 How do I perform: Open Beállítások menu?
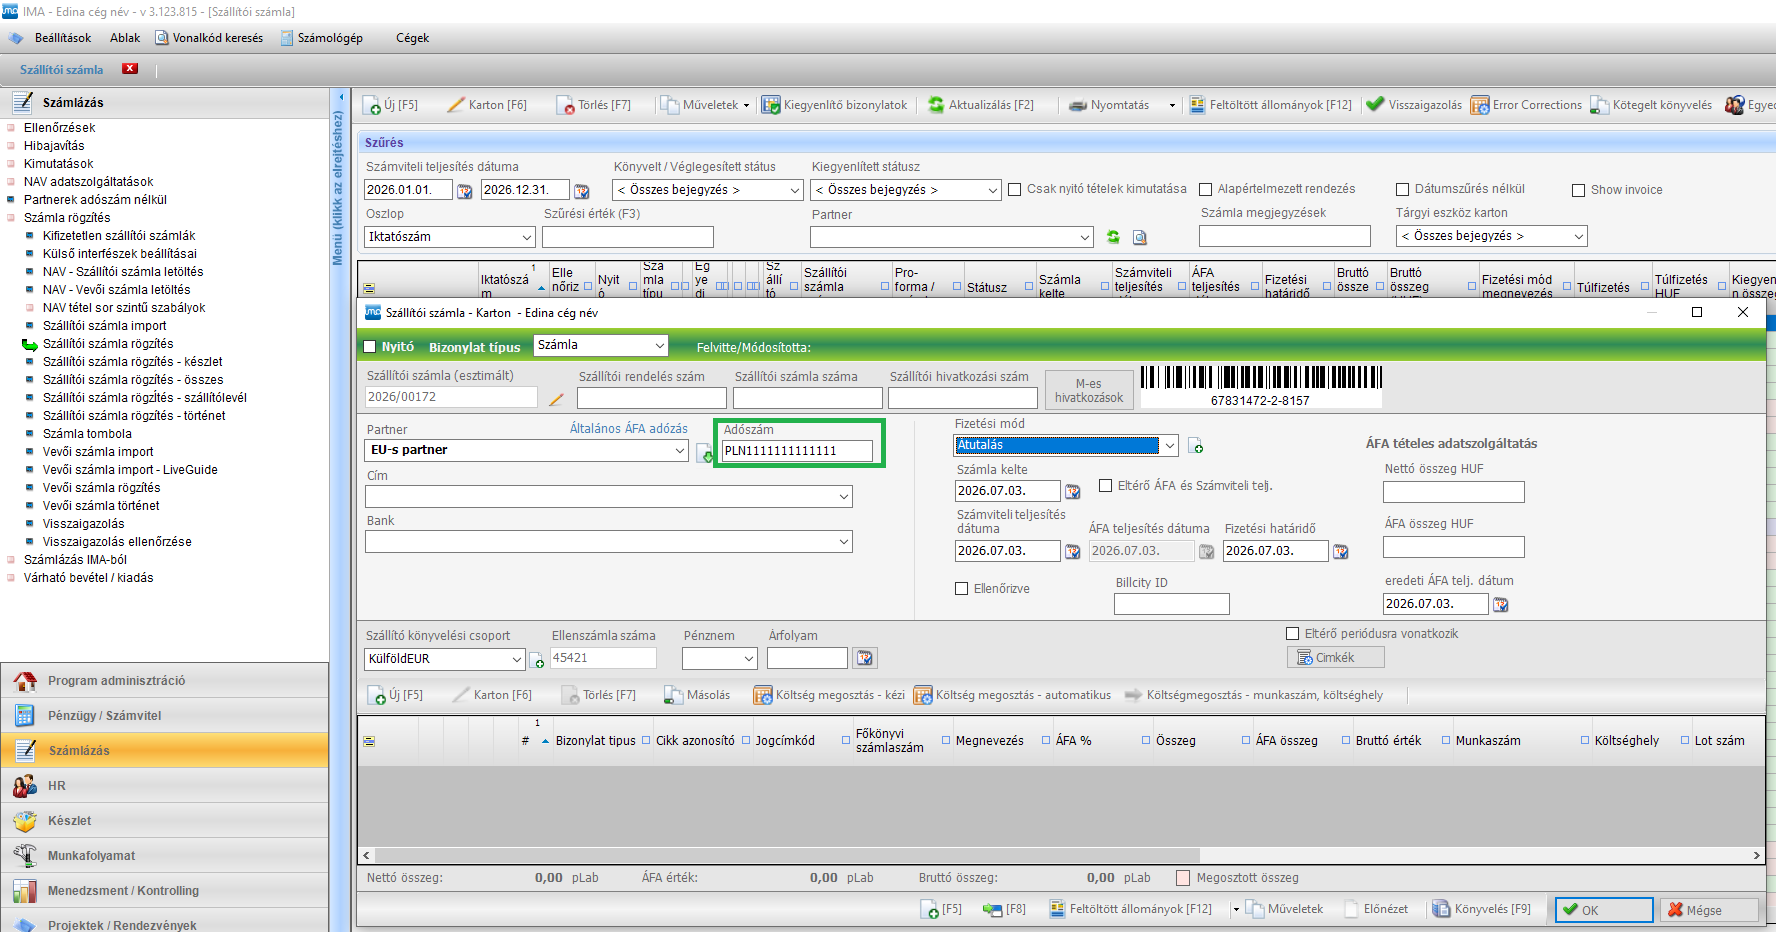(x=62, y=38)
